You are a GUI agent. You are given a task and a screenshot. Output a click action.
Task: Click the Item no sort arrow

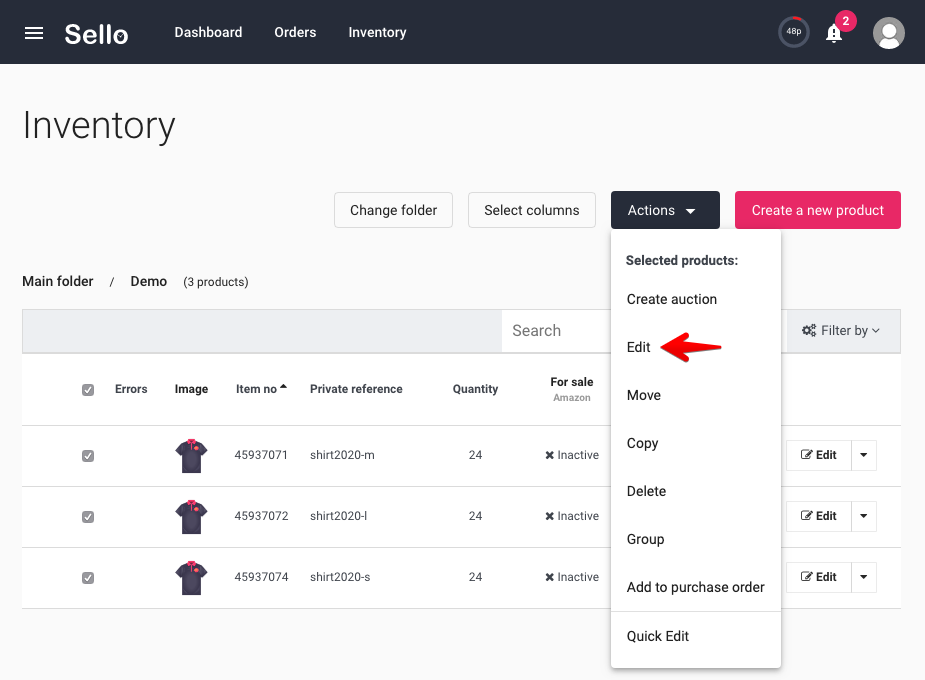(x=284, y=387)
